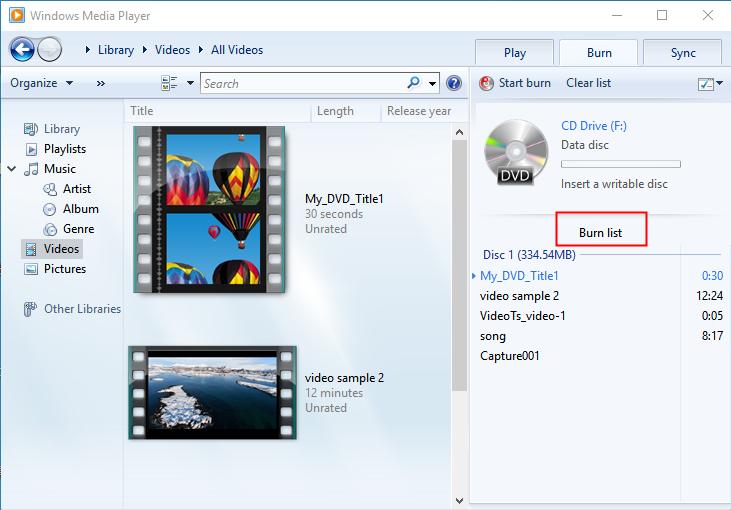The image size is (731, 510).
Task: Open the Organize dropdown menu
Action: coord(42,83)
